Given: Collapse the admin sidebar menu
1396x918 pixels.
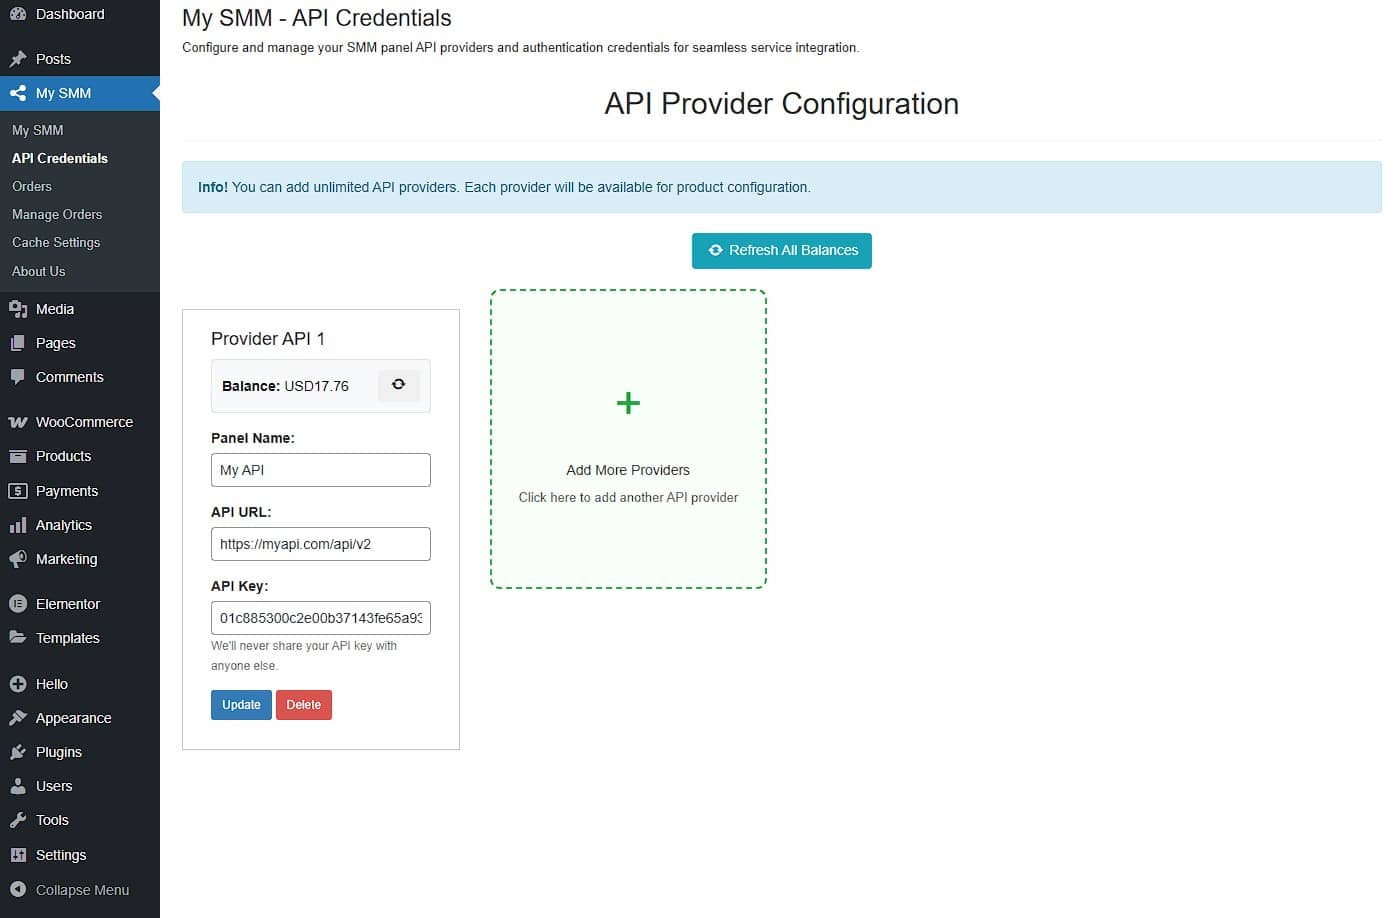Looking at the screenshot, I should click(70, 890).
